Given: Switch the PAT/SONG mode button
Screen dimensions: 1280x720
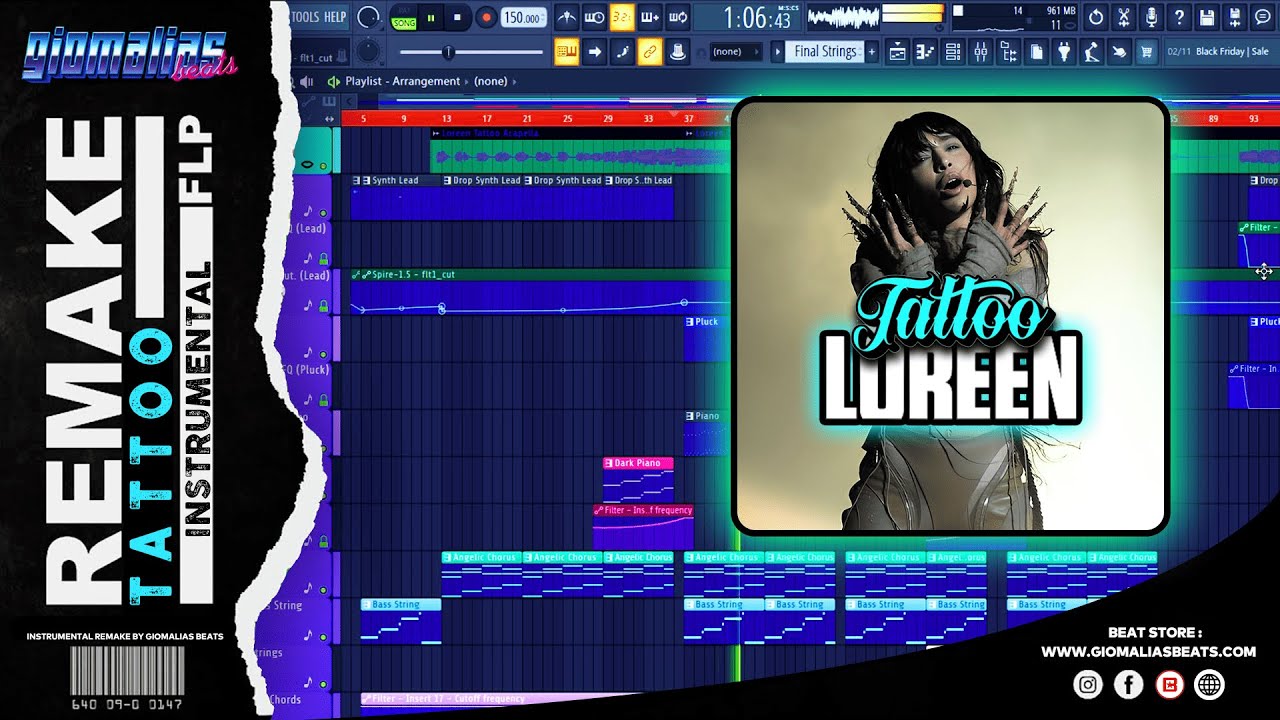Looking at the screenshot, I should point(403,17).
